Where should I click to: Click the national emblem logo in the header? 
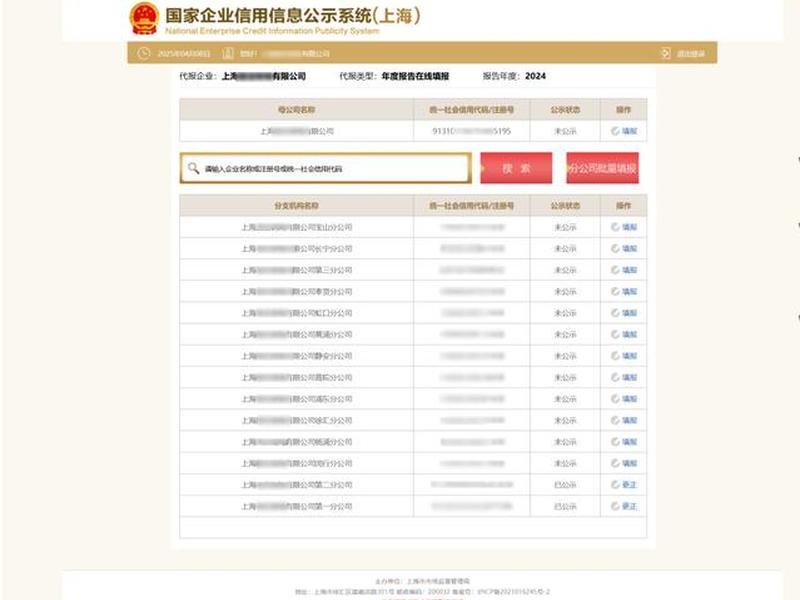coord(144,18)
